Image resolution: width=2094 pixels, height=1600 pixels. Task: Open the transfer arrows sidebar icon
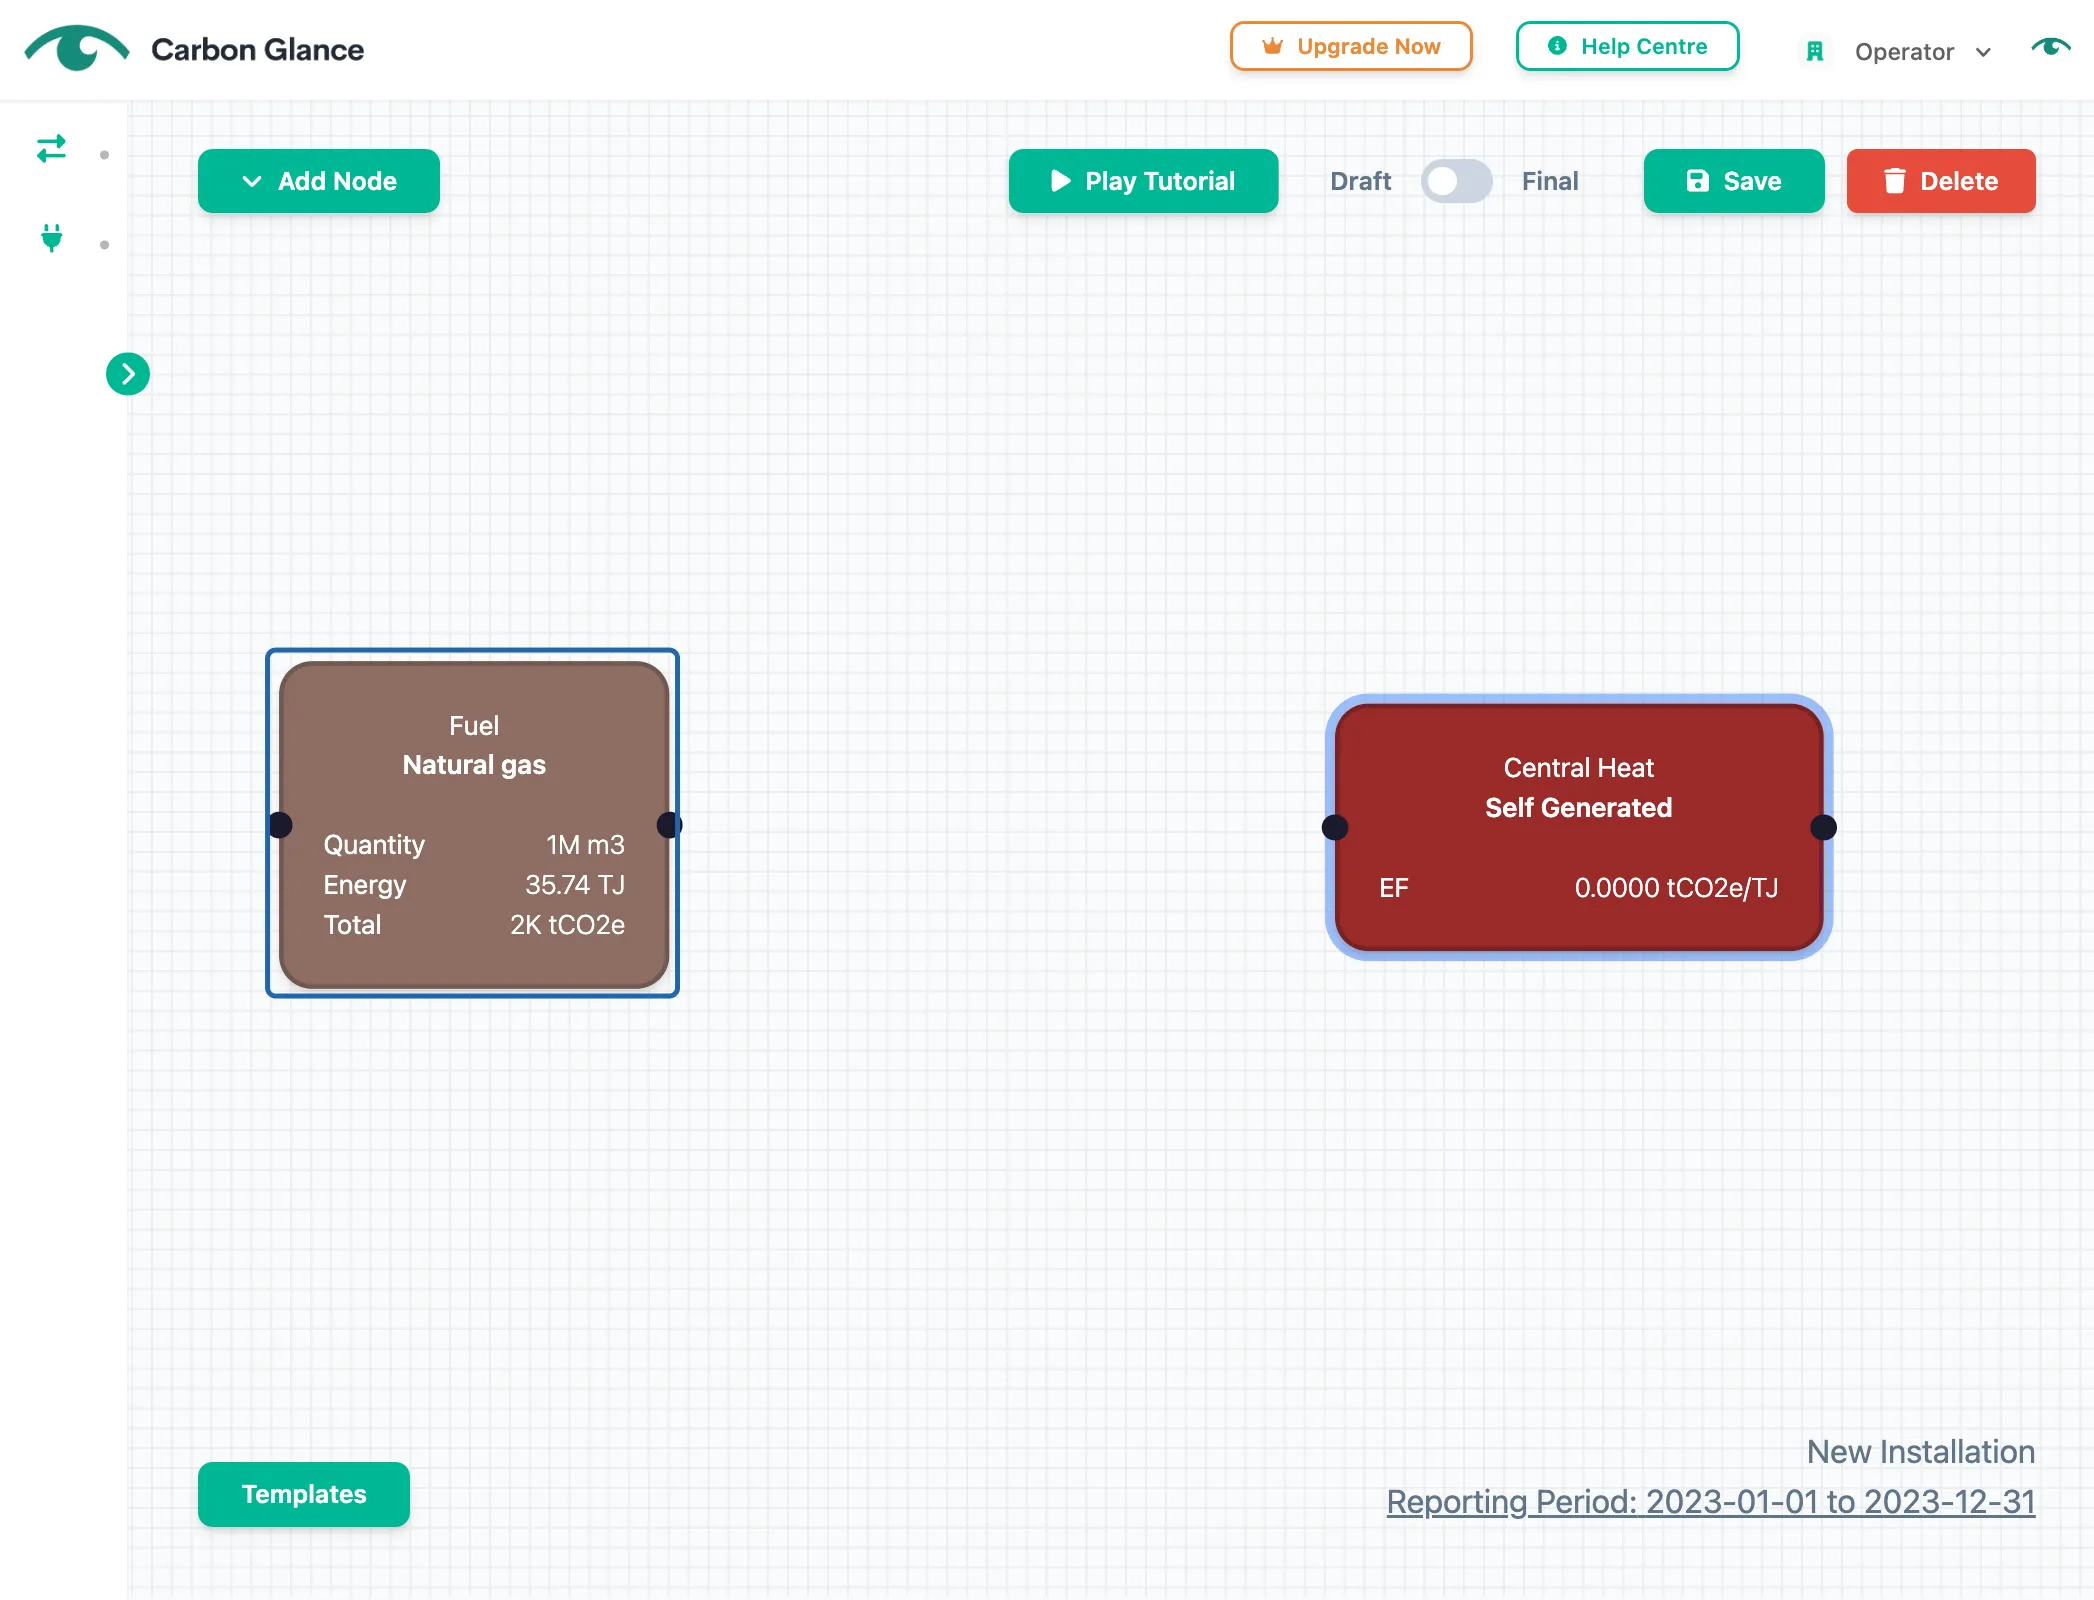tap(51, 149)
